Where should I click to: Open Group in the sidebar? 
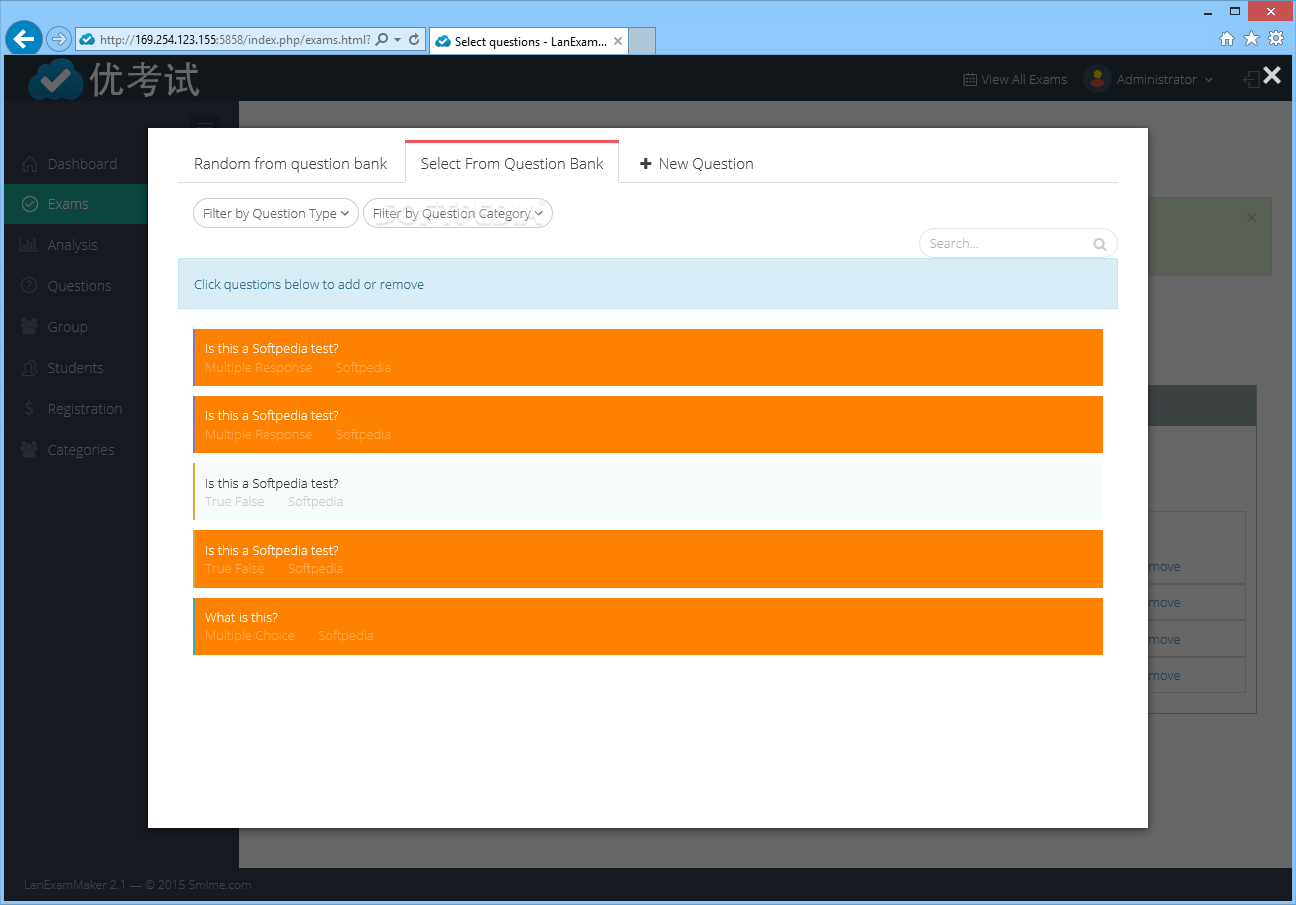click(x=67, y=327)
